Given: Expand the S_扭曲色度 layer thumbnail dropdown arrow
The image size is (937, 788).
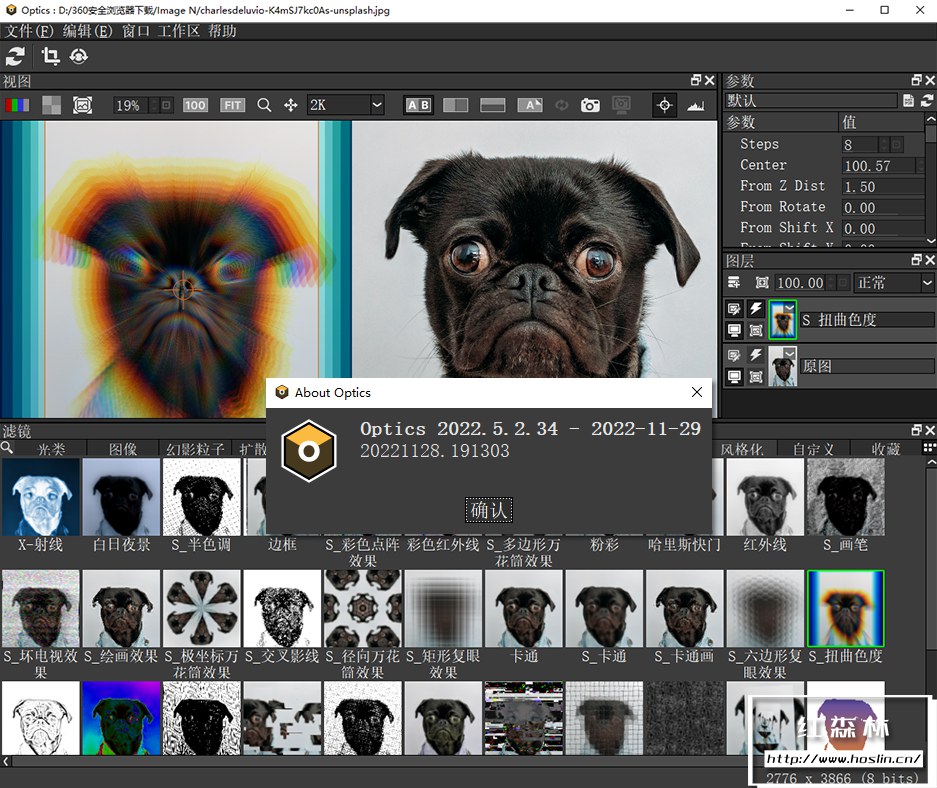Looking at the screenshot, I should click(789, 307).
